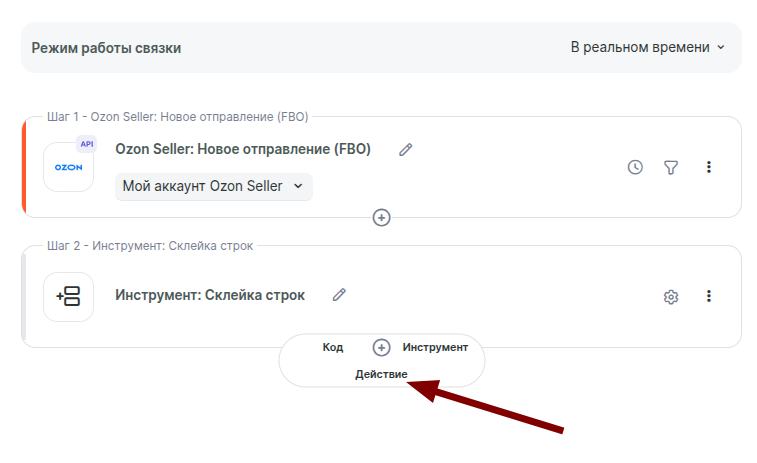Select the 'Мой аккаунт Ozon Seller' account dropdown
Screen dimensions: 757x463
click(213, 186)
